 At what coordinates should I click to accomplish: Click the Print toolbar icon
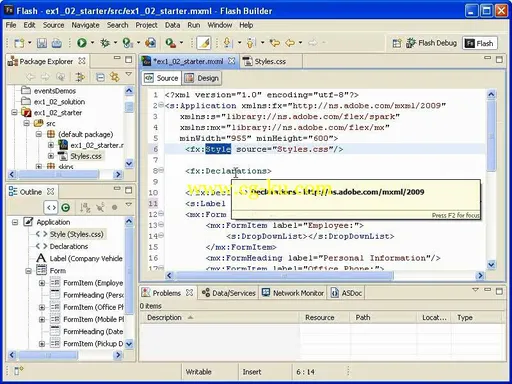[57, 43]
